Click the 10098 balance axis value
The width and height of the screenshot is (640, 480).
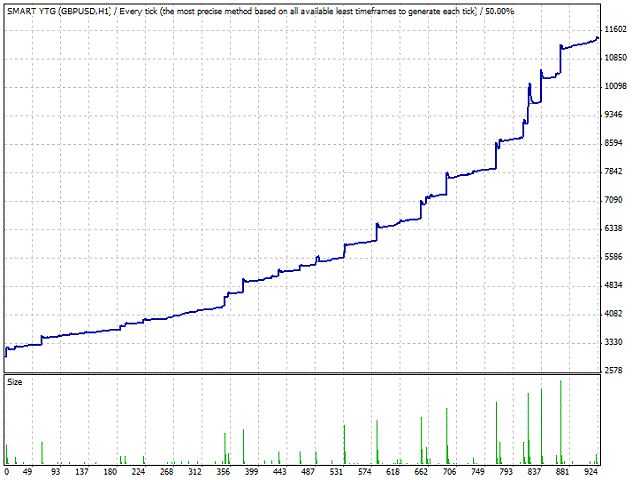point(615,86)
